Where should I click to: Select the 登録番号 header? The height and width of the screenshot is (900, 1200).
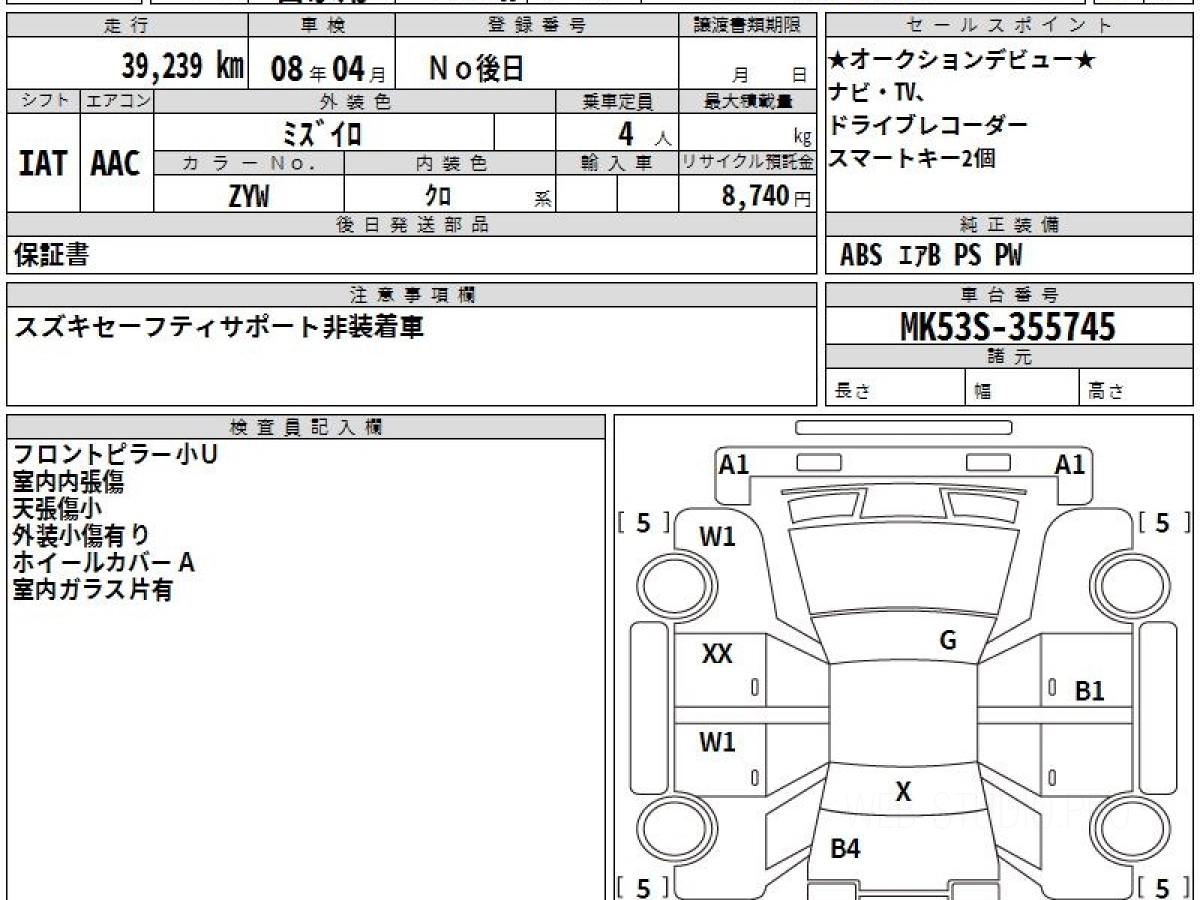(537, 26)
